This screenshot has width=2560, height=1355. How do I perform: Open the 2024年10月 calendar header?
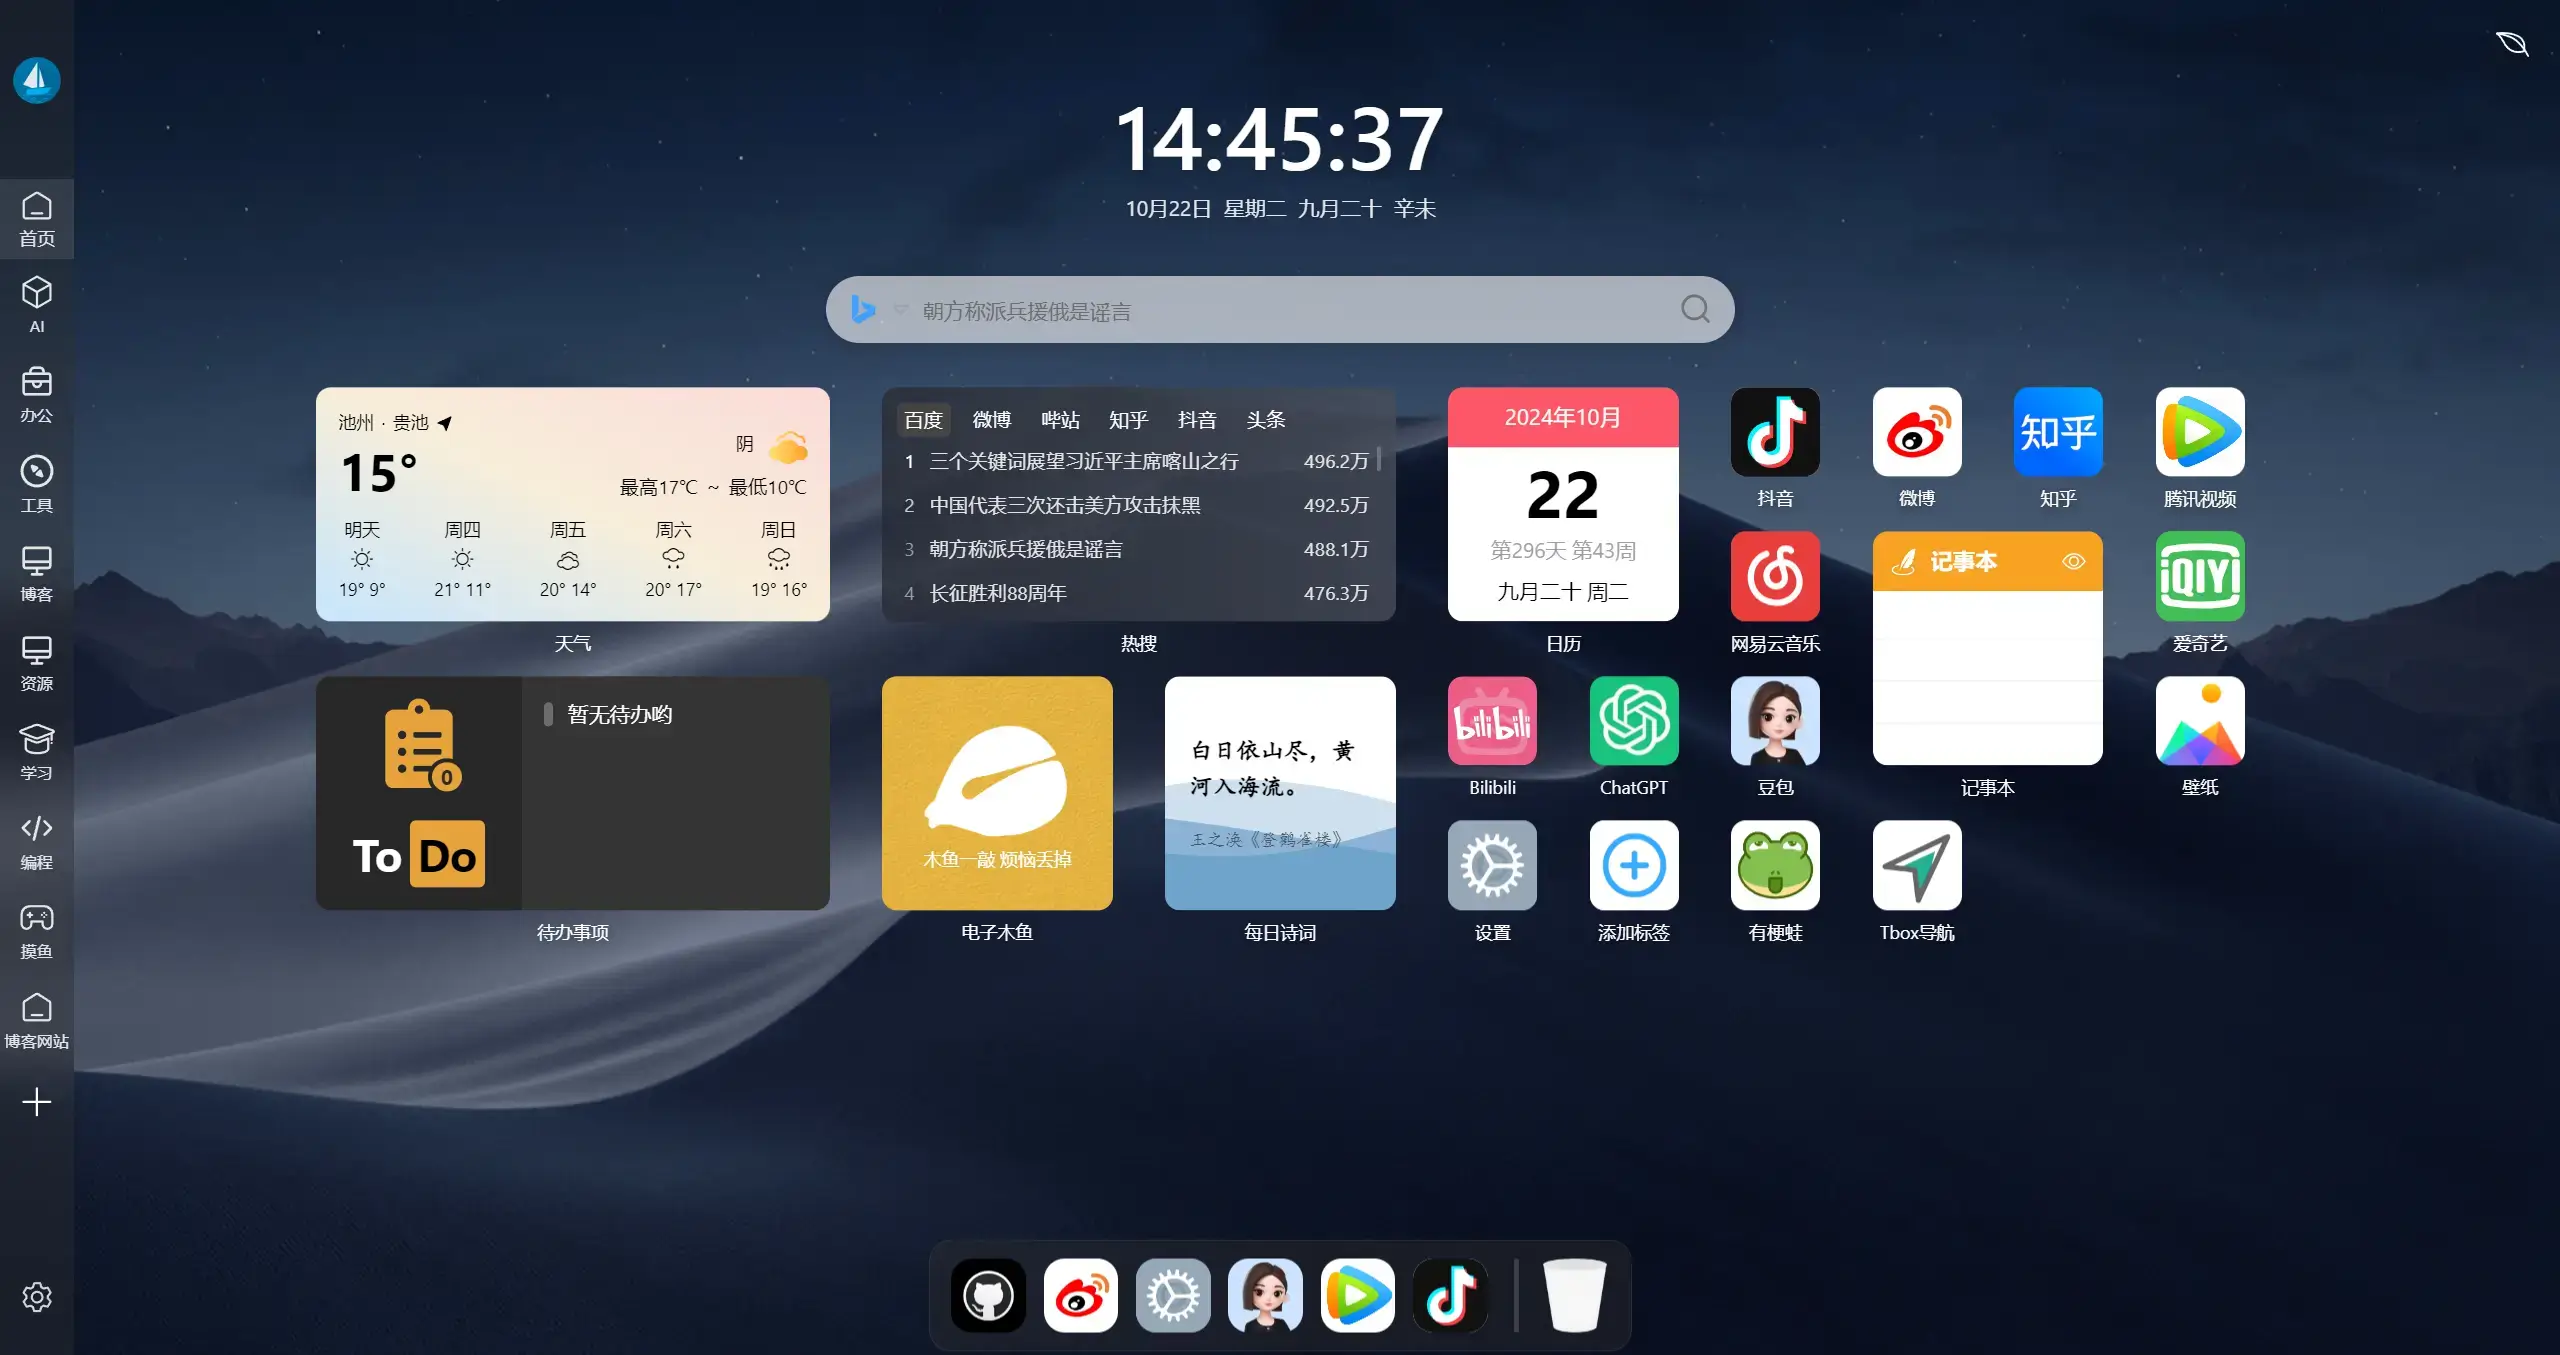1562,417
